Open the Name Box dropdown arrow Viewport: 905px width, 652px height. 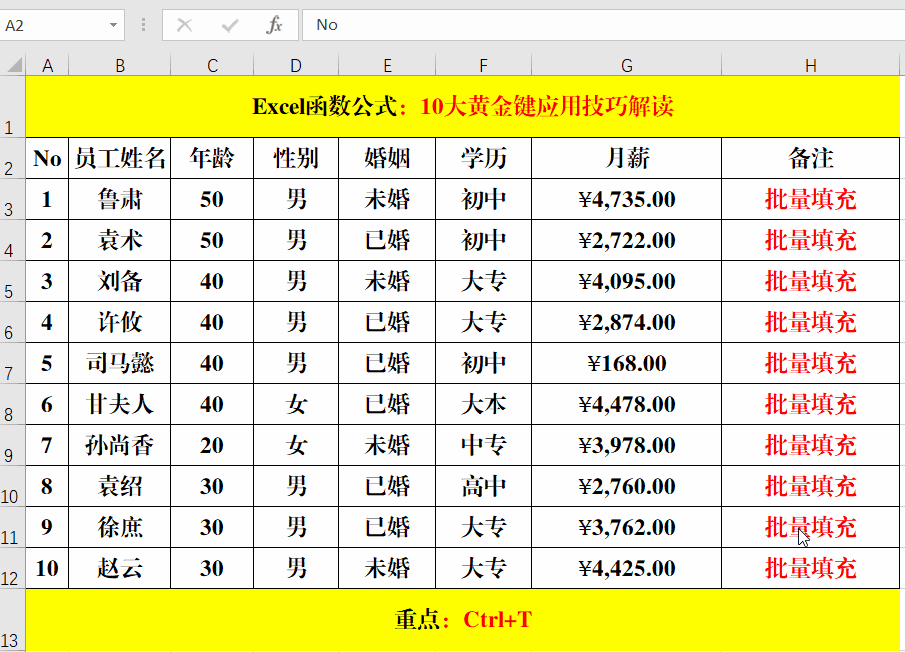[113, 25]
